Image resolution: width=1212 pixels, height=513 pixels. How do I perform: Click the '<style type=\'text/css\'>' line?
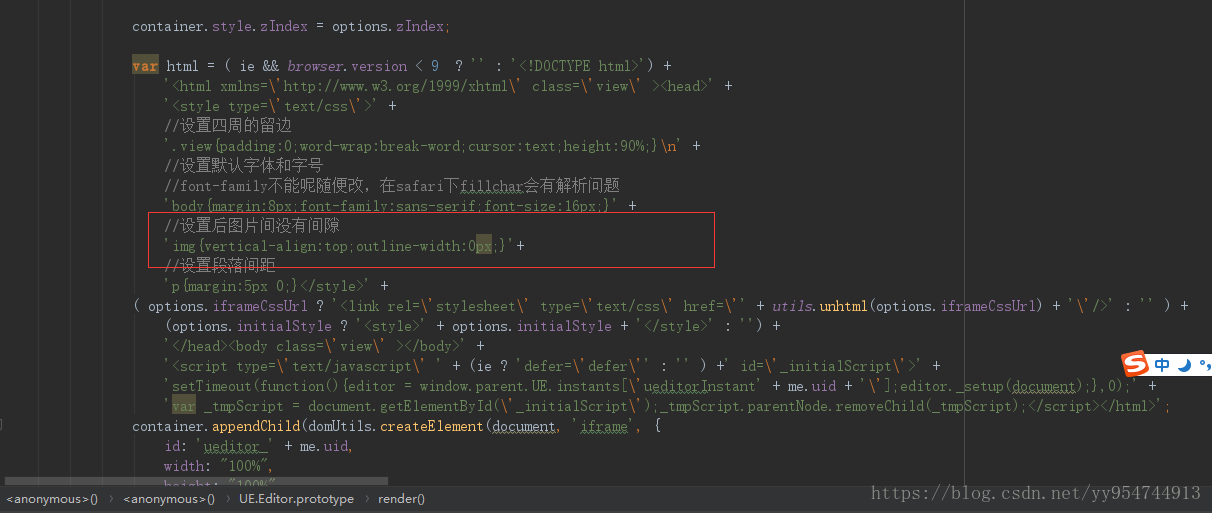coord(280,106)
